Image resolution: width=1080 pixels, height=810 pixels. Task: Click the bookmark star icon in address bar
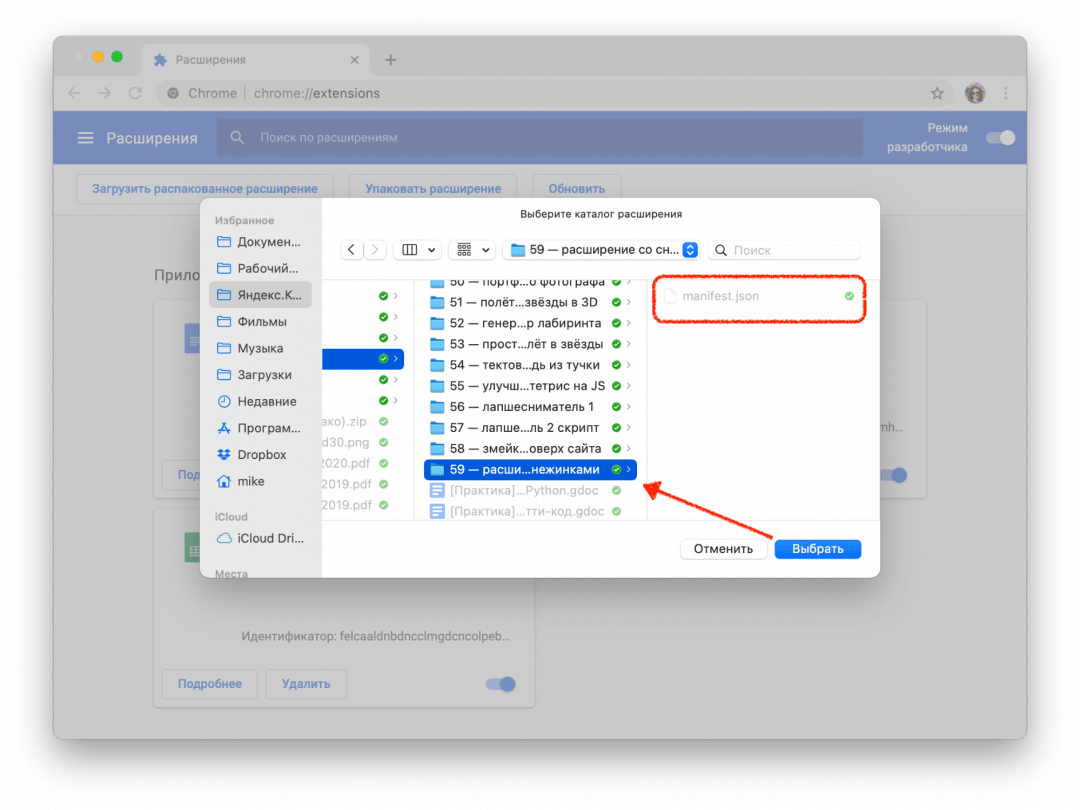pyautogui.click(x=937, y=93)
